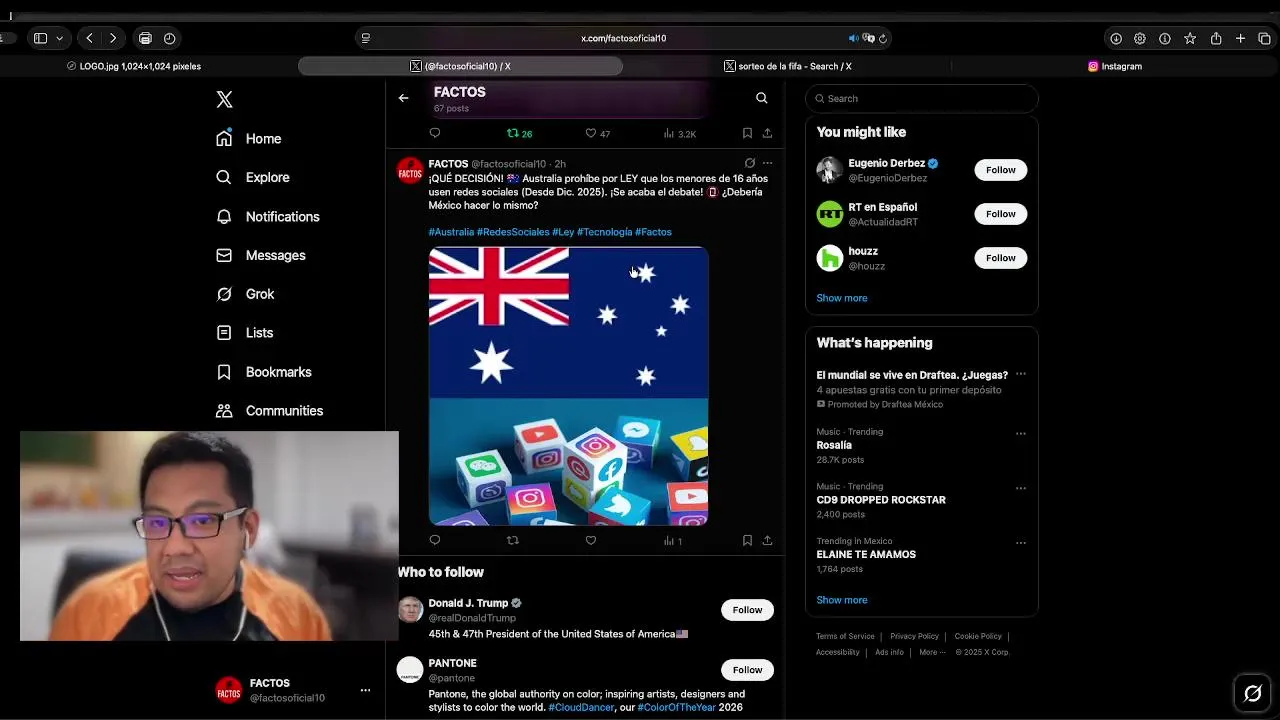Open more options on Australia post
Image resolution: width=1280 pixels, height=720 pixels.
[767, 163]
